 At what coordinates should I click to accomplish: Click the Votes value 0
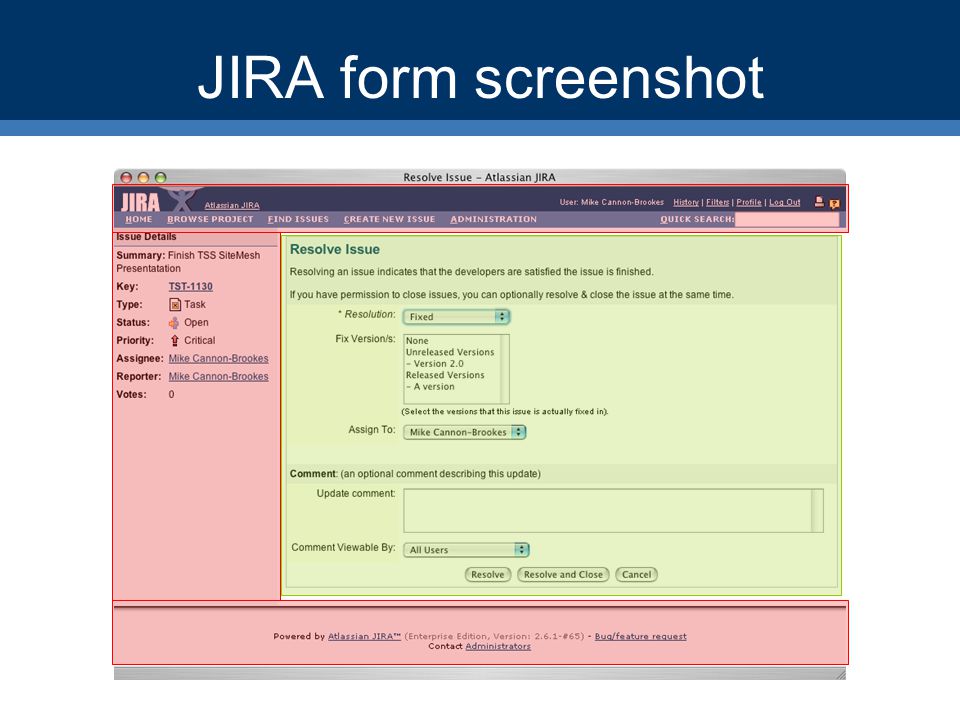click(171, 395)
